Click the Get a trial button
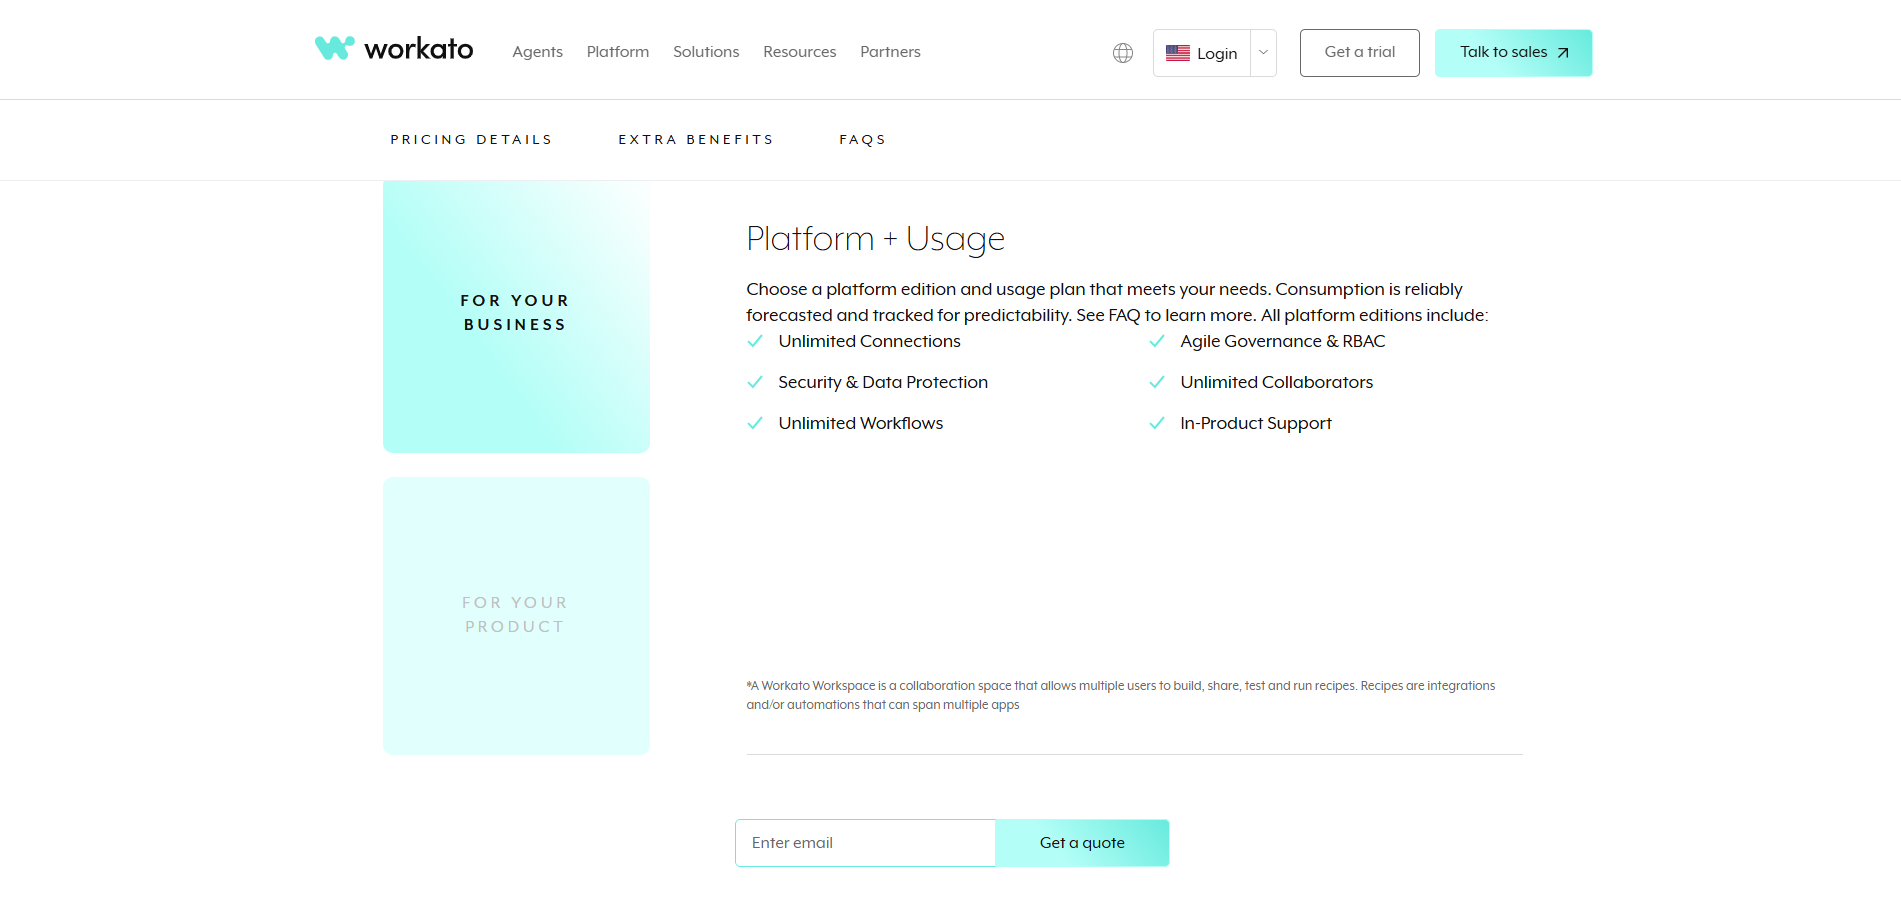Image resolution: width=1901 pixels, height=910 pixels. 1359,53
